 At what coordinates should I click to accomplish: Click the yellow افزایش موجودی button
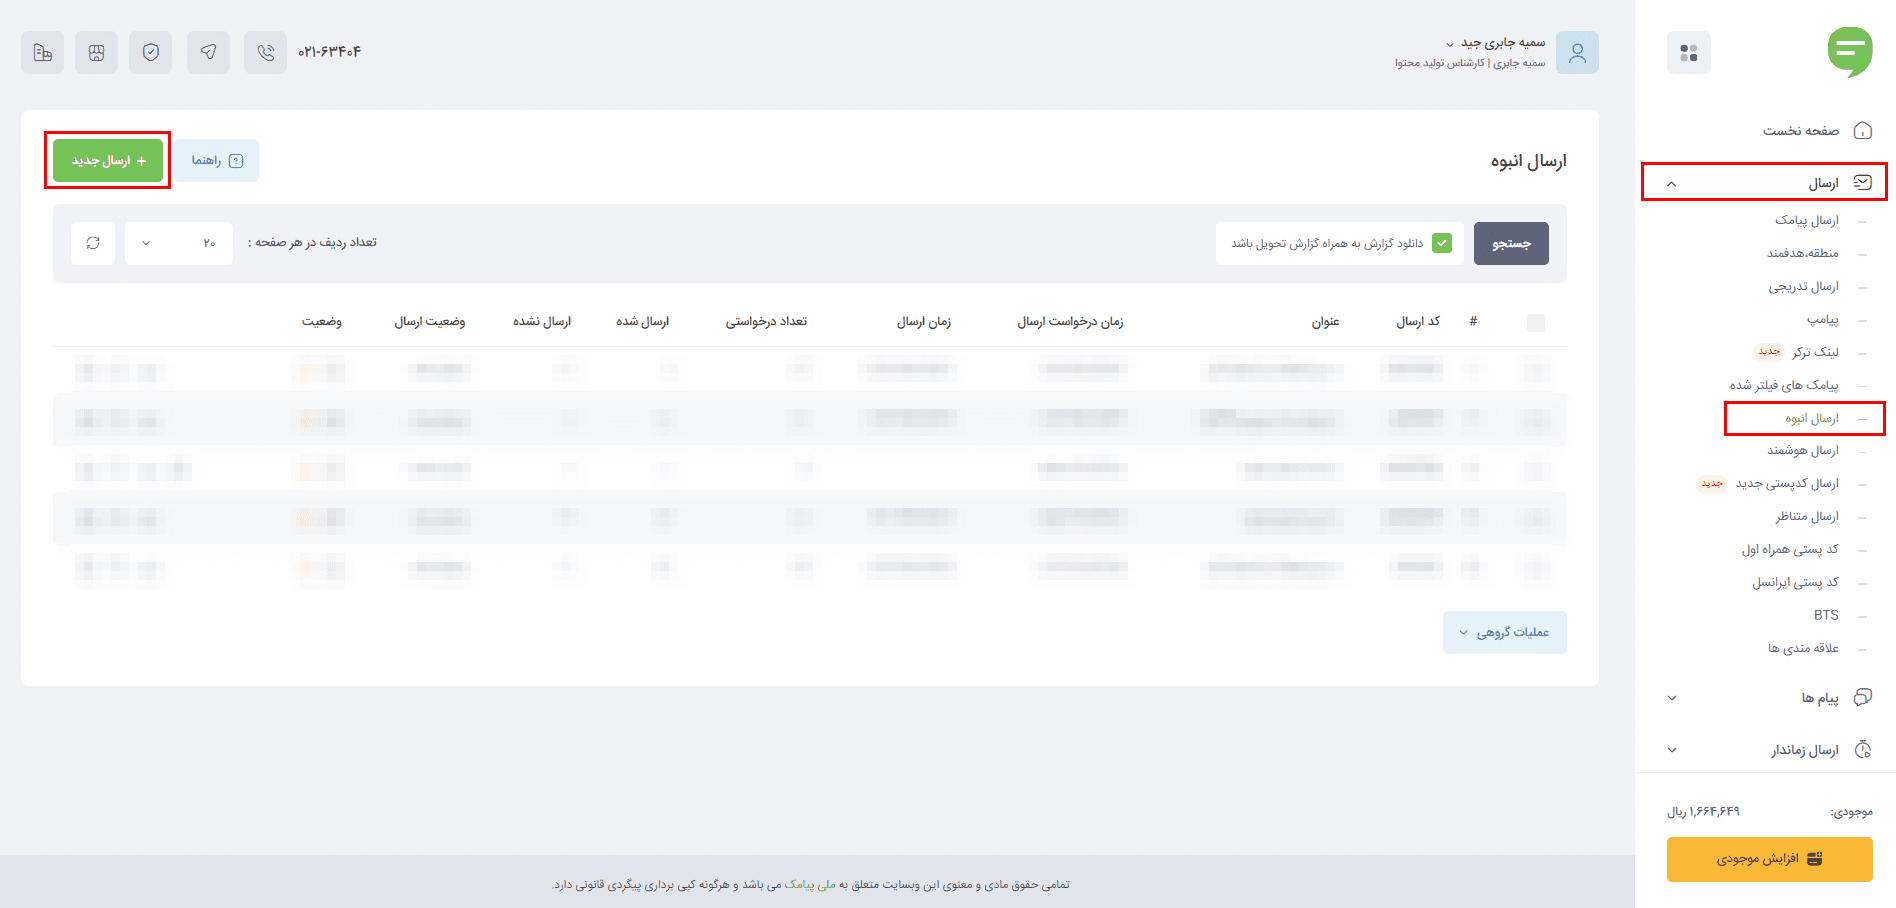(x=1769, y=859)
